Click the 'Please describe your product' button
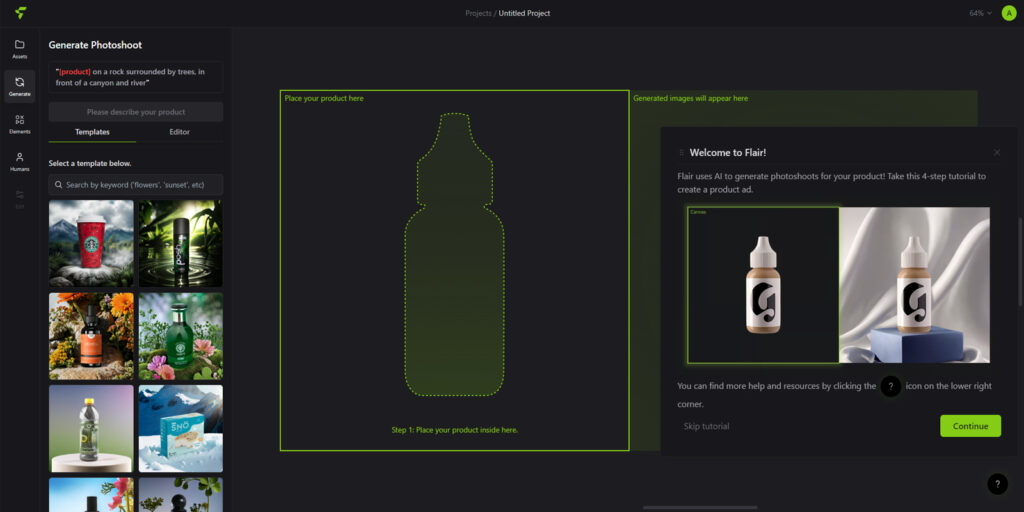 [x=136, y=112]
